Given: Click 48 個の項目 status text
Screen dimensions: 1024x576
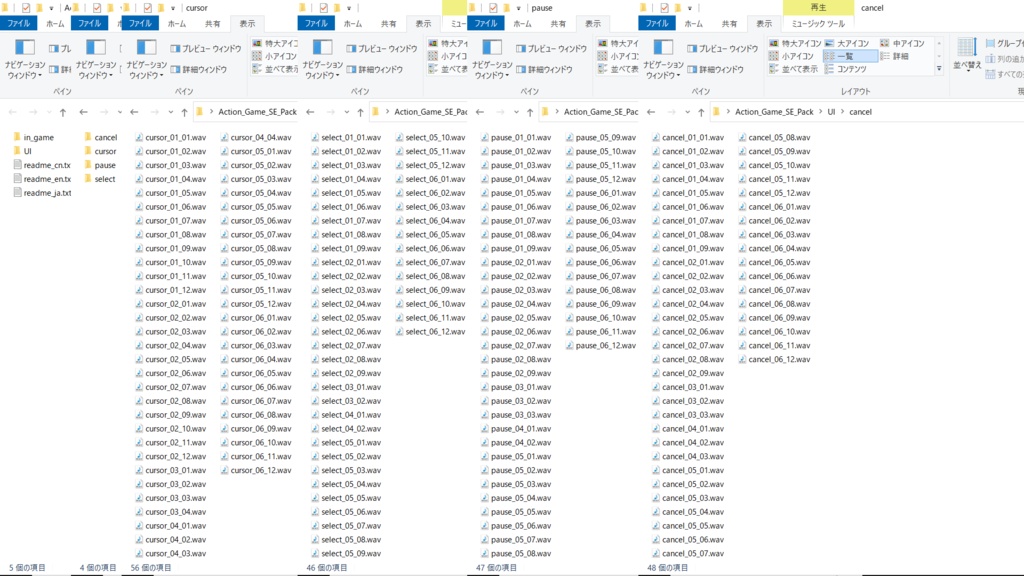Looking at the screenshot, I should pos(667,568).
